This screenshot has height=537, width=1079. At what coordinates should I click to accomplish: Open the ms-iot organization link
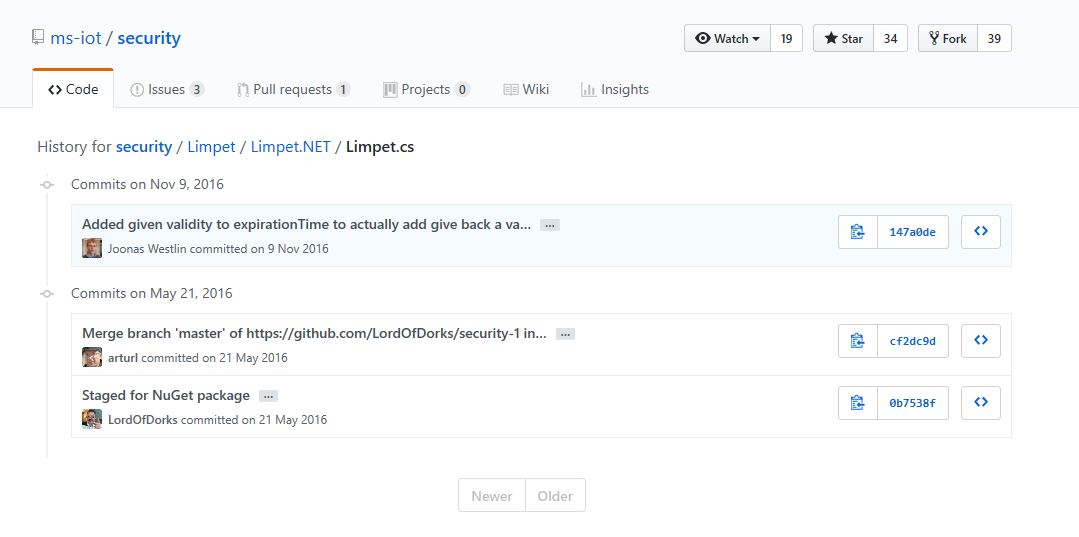[x=76, y=39]
